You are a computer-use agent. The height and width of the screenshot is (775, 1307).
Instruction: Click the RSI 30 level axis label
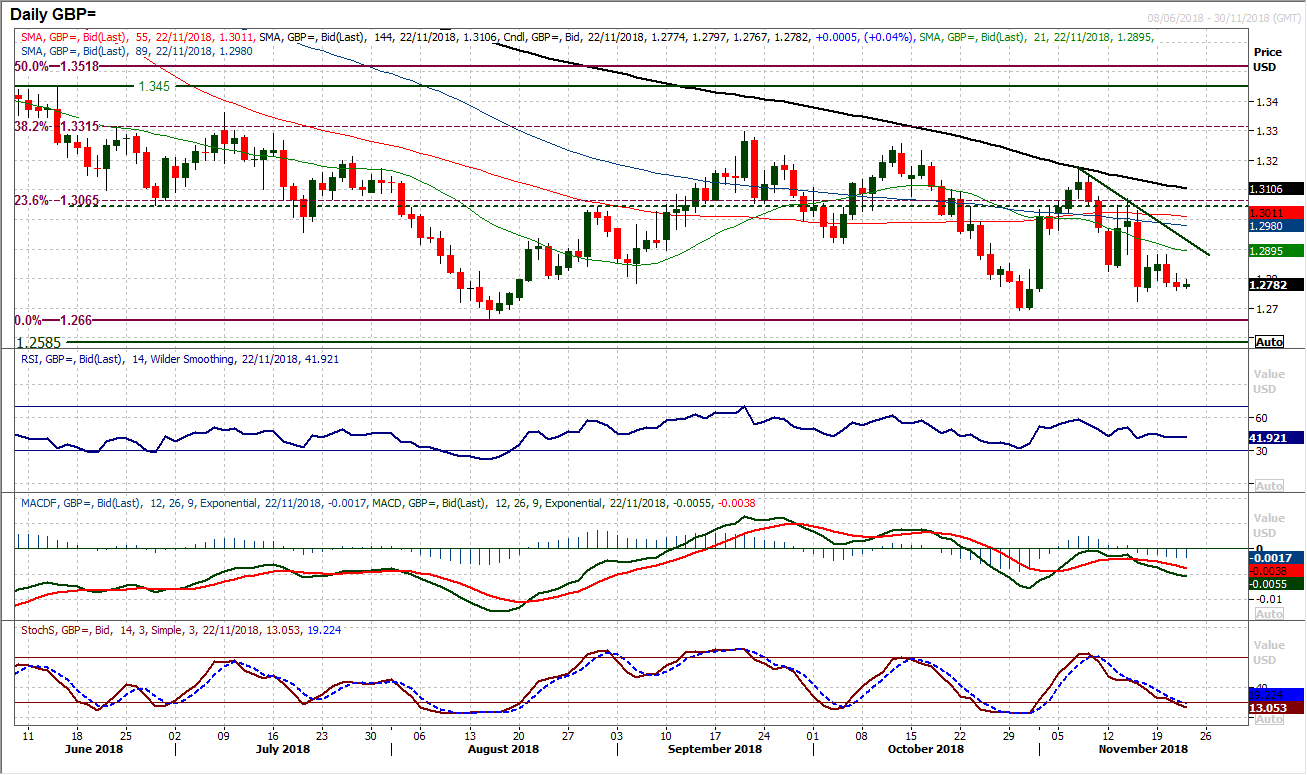click(x=1262, y=451)
